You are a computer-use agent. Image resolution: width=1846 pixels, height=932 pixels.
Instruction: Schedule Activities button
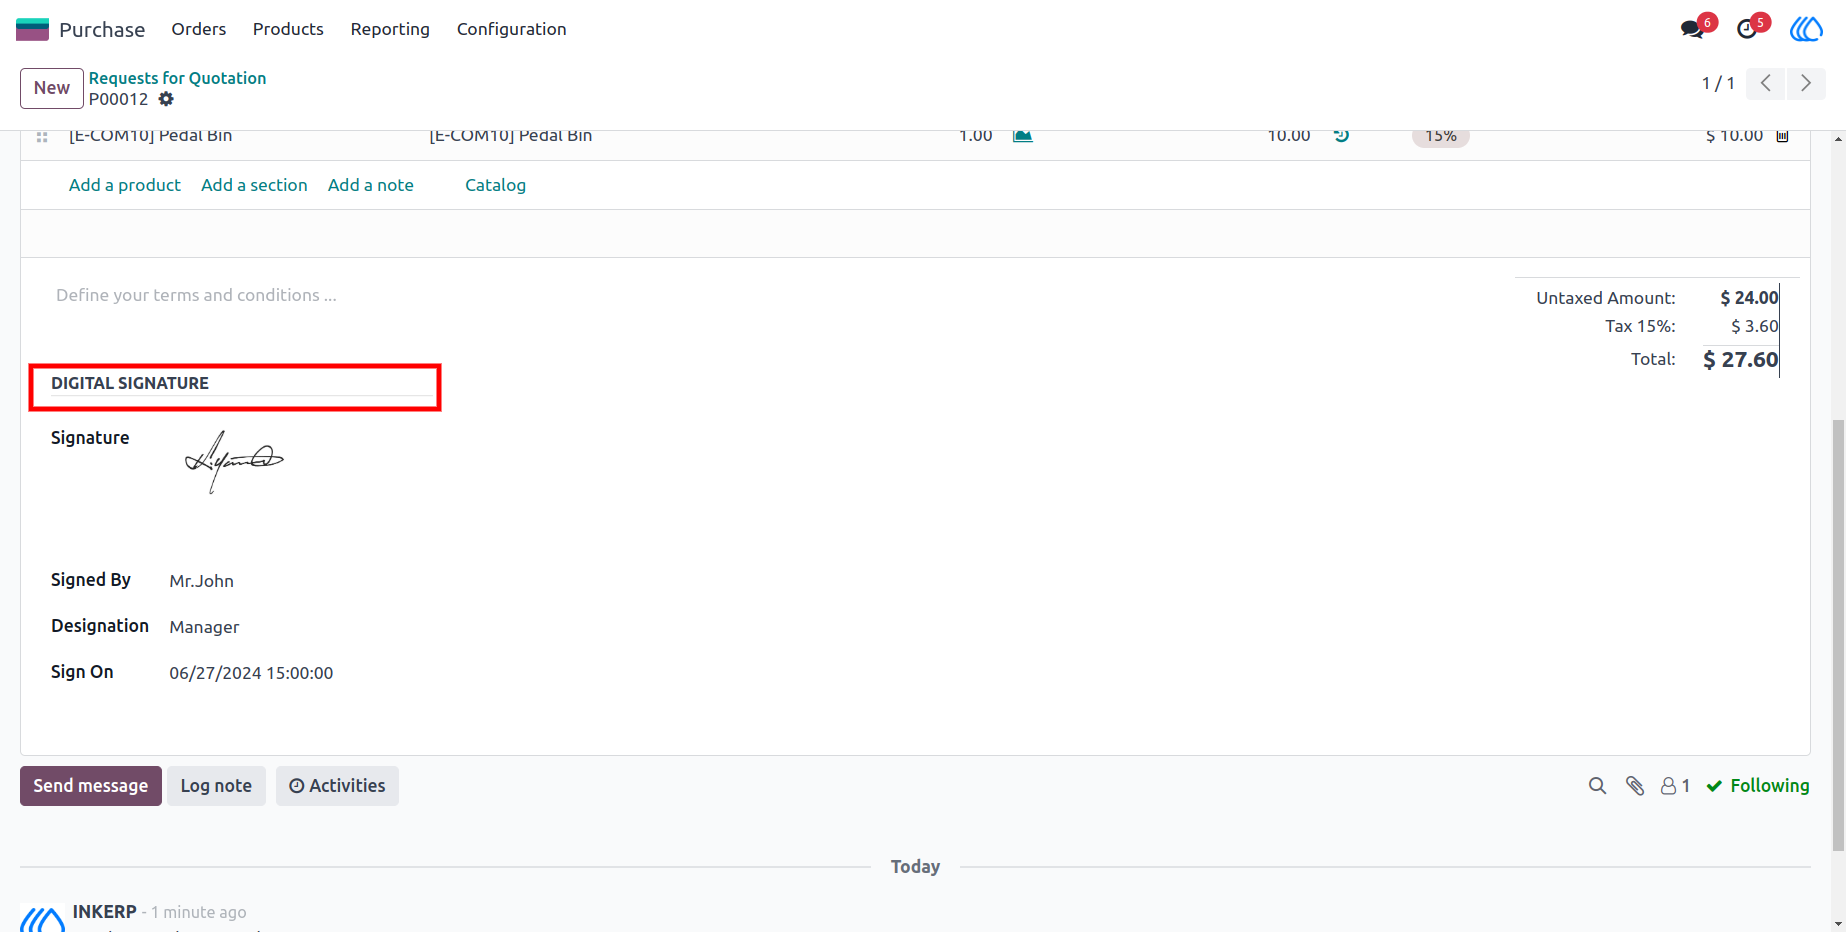(337, 786)
